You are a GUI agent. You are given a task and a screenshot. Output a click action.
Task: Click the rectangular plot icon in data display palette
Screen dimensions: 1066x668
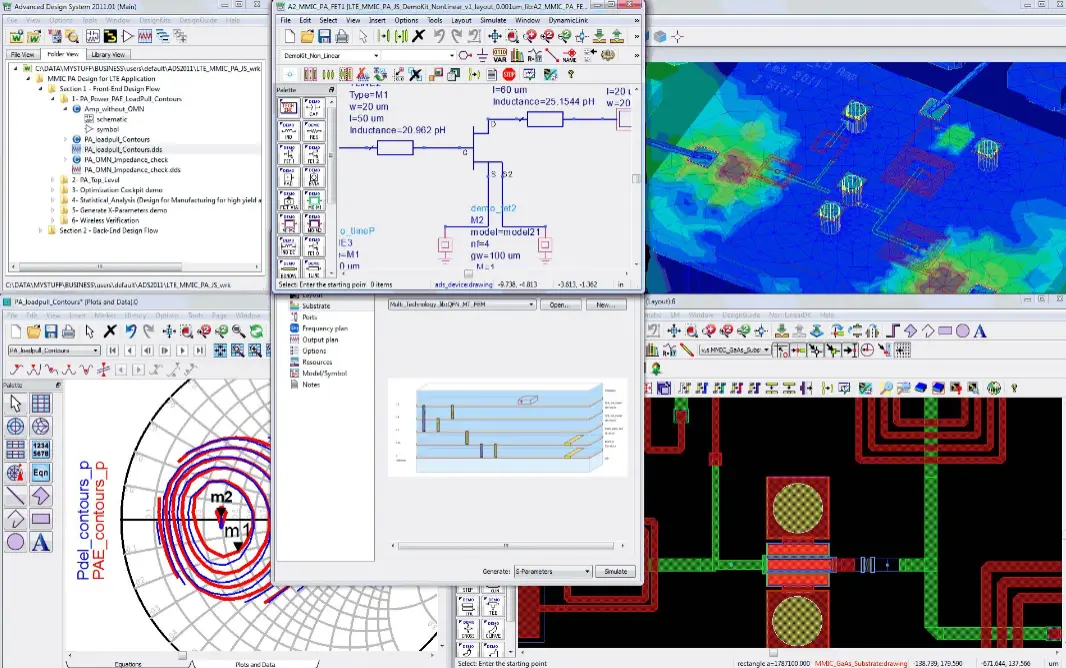point(41,403)
